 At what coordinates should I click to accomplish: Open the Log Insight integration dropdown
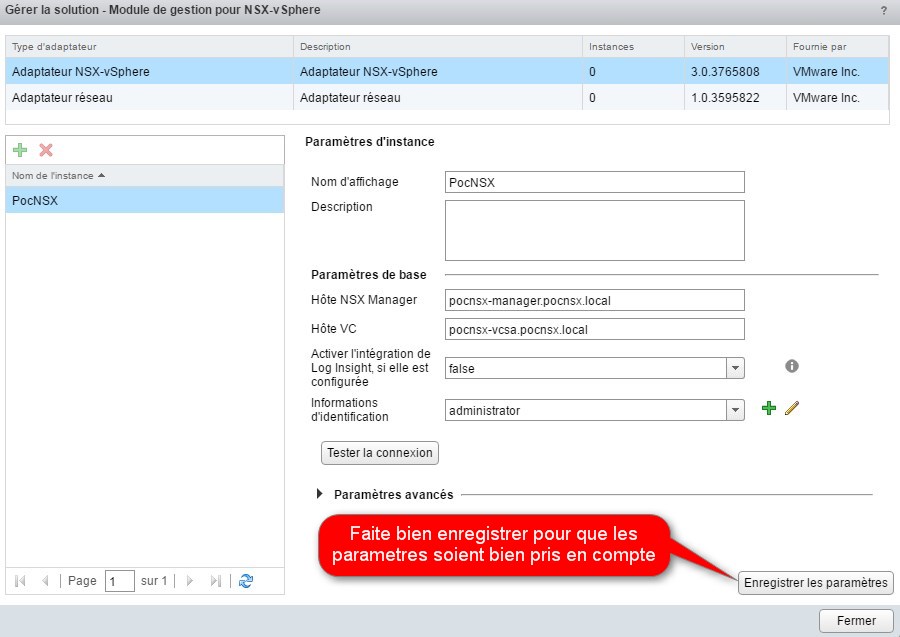[735, 368]
